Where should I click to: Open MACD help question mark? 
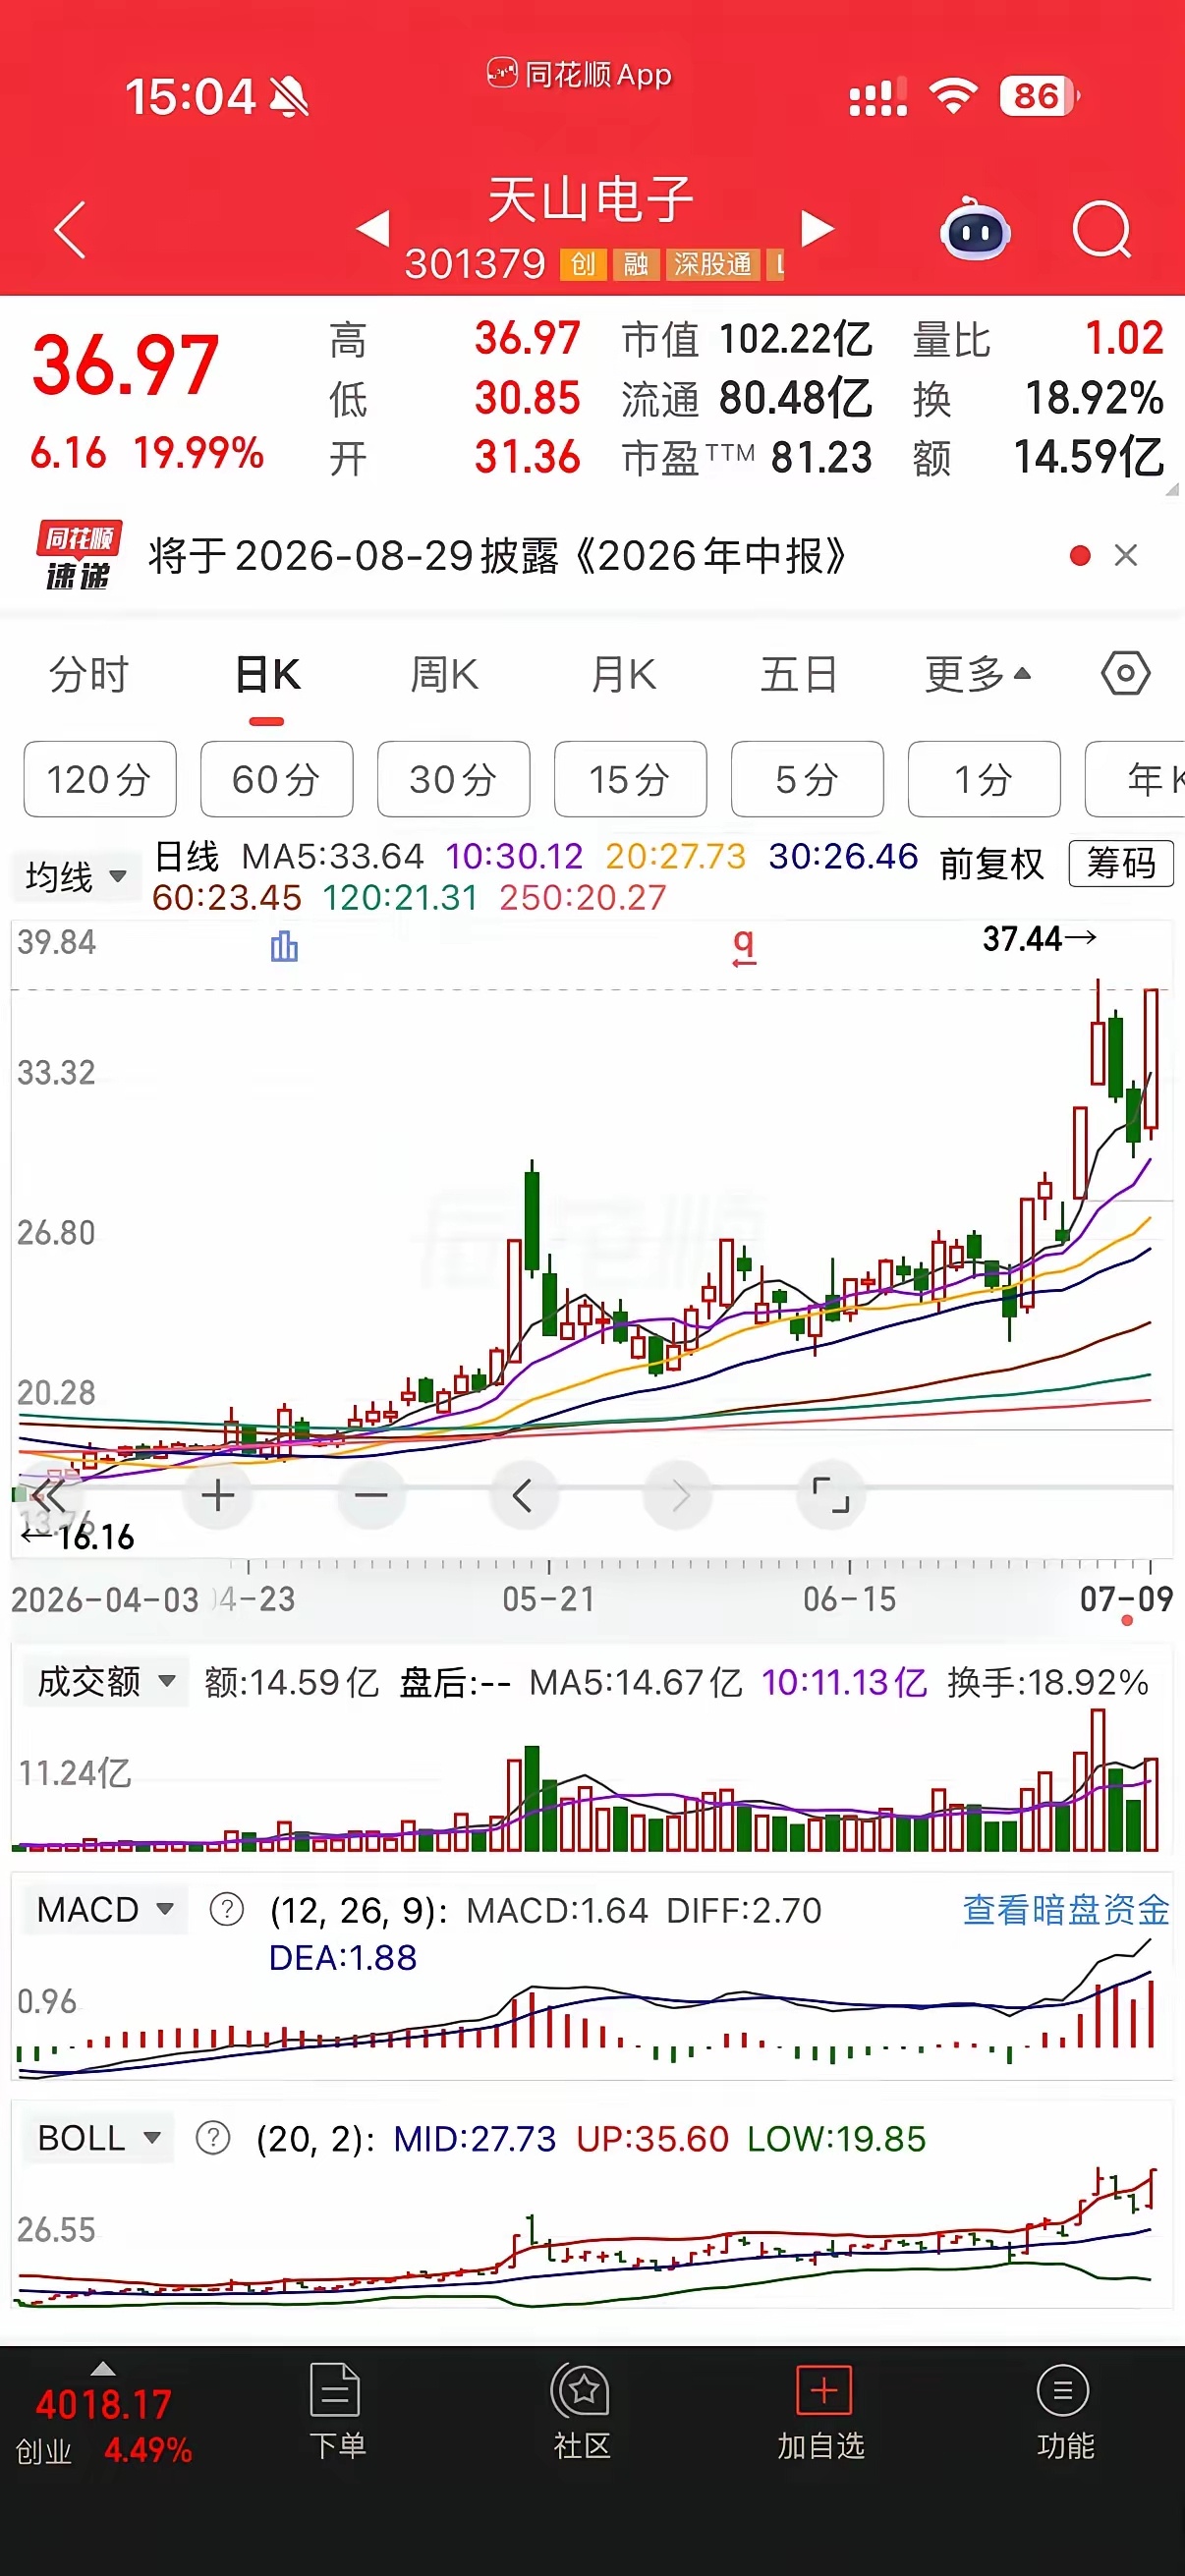coord(227,1909)
